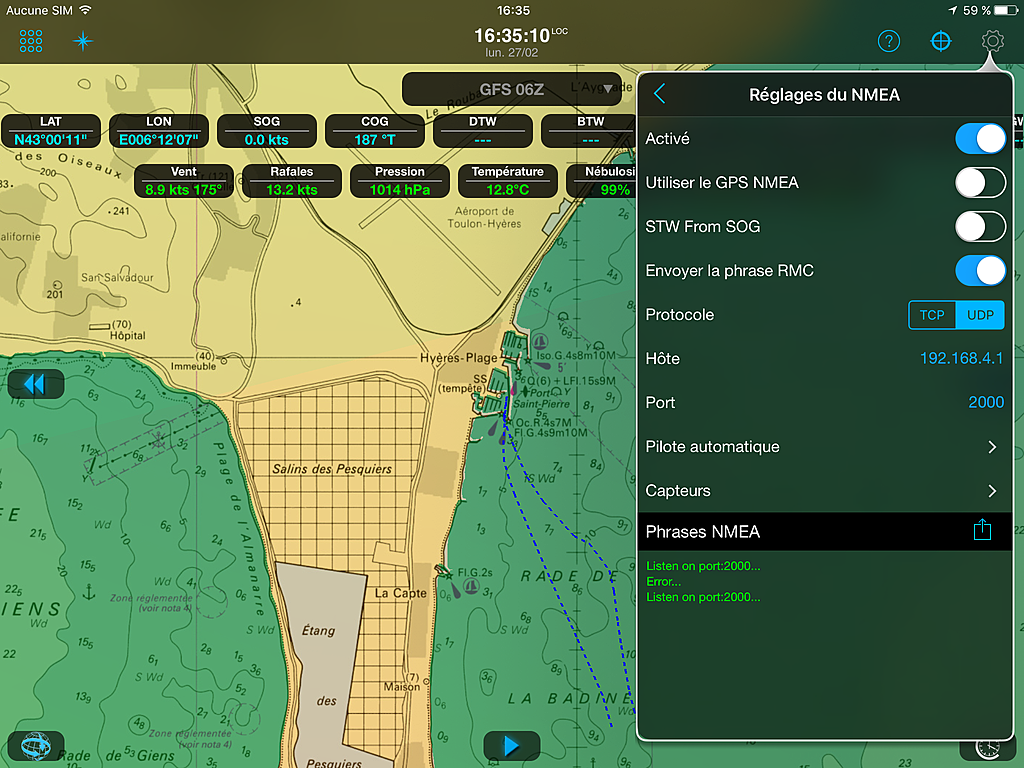Rewind with the double left arrow button
Image resolution: width=1024 pixels, height=768 pixels.
(x=35, y=384)
